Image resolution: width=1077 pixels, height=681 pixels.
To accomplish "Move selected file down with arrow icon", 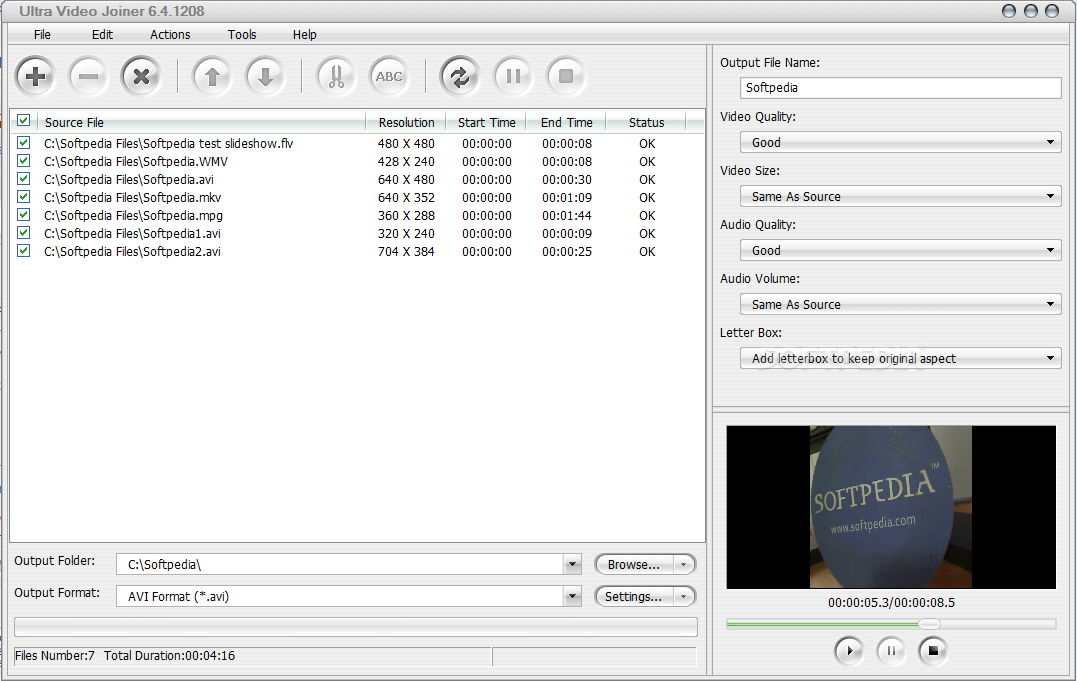I will [265, 76].
